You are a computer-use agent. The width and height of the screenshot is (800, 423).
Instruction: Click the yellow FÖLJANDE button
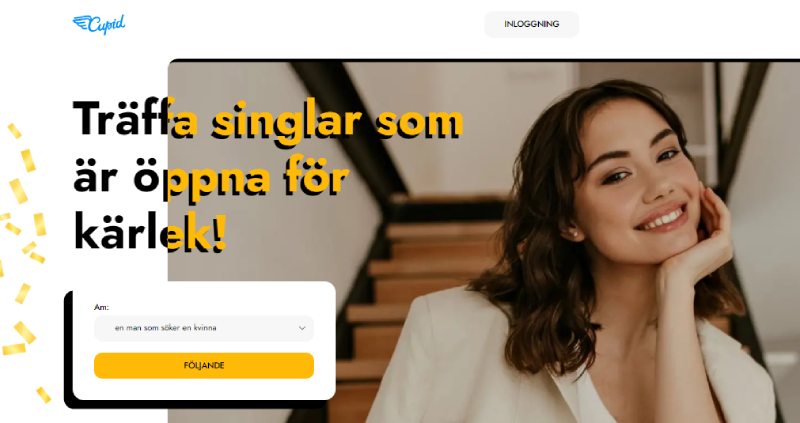click(204, 366)
